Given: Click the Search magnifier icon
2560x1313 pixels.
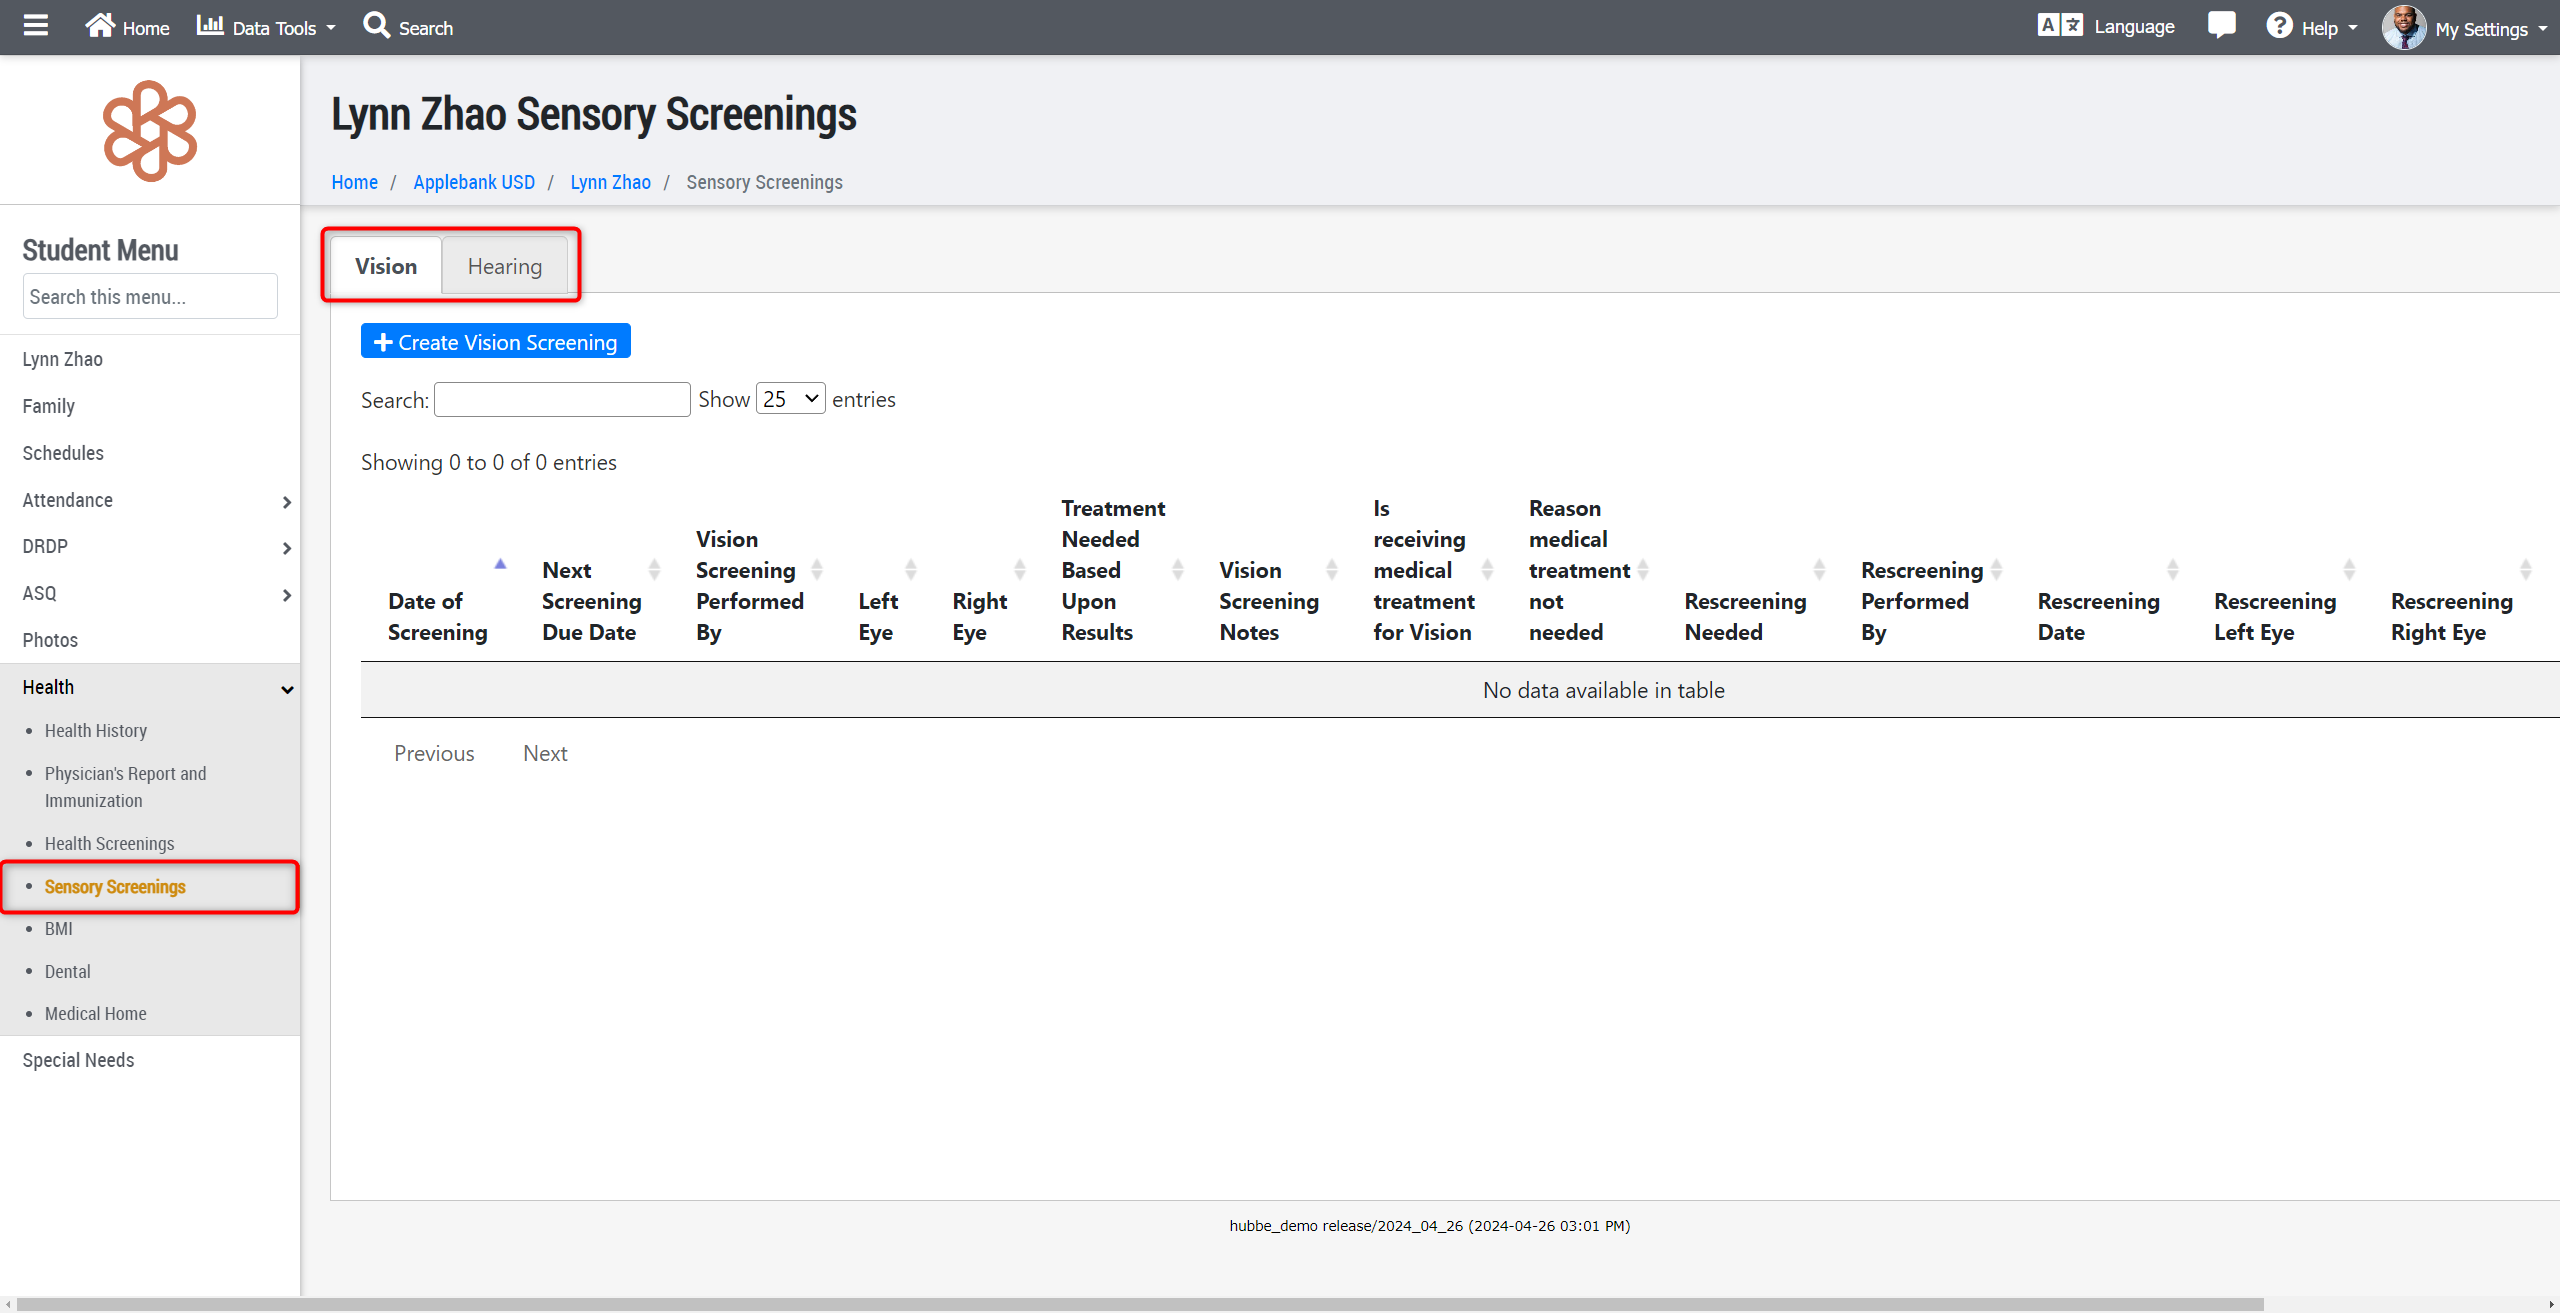Looking at the screenshot, I should coord(376,26).
